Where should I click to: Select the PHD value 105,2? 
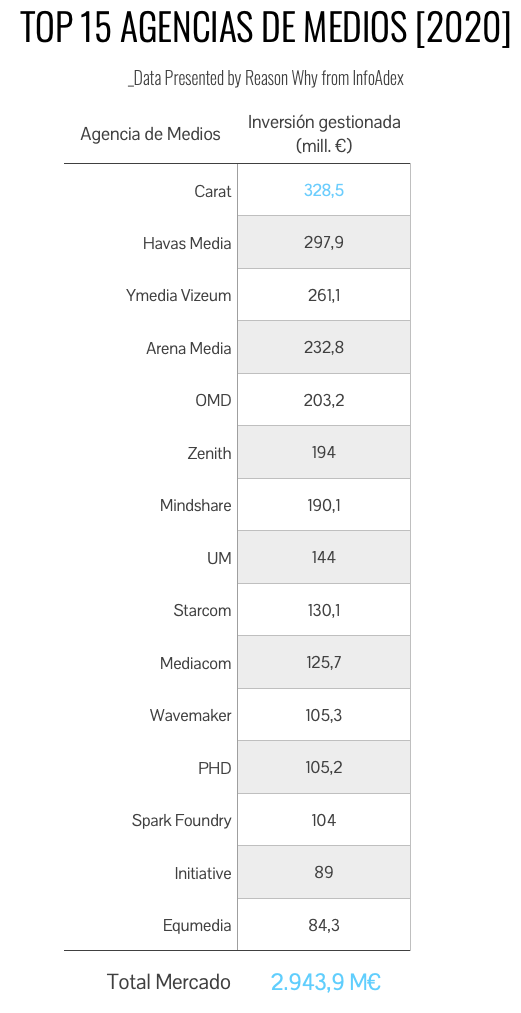324,767
